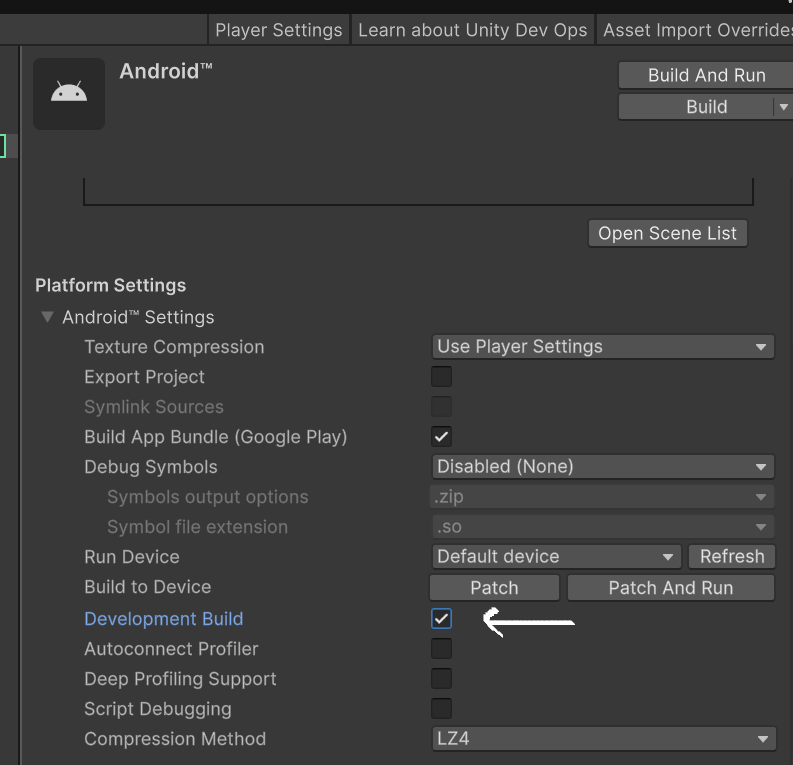
Task: Click the Development Build label
Action: coord(163,619)
